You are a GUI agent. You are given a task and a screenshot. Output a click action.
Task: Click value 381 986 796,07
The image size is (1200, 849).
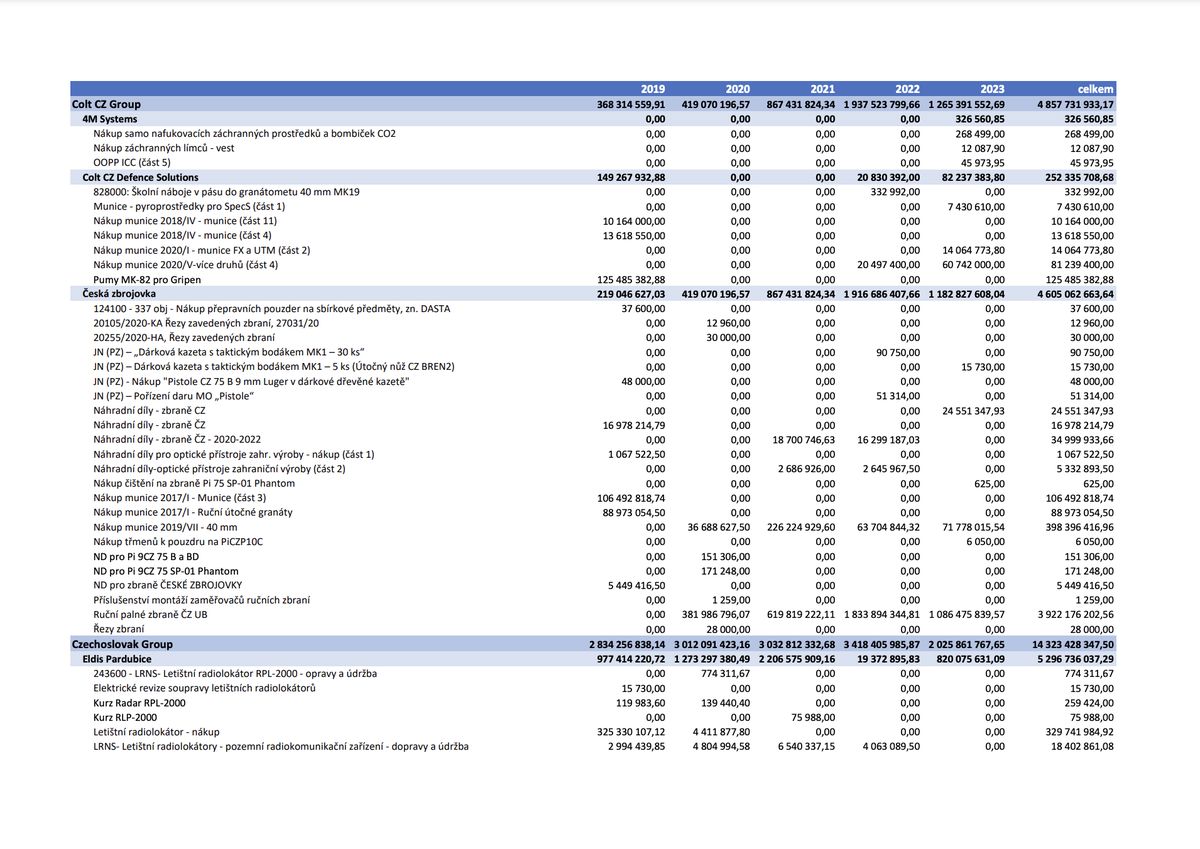point(715,614)
